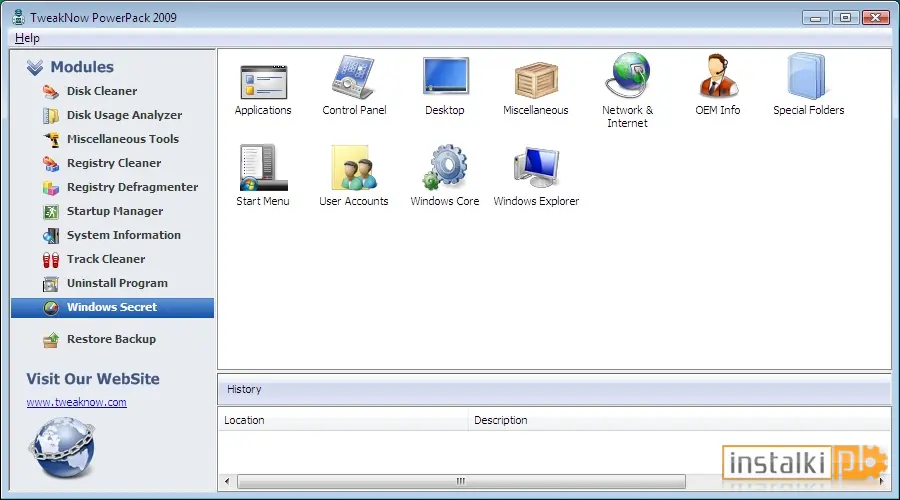900x500 pixels.
Task: Minimize the TweakNow PowerPack window
Action: click(x=816, y=18)
